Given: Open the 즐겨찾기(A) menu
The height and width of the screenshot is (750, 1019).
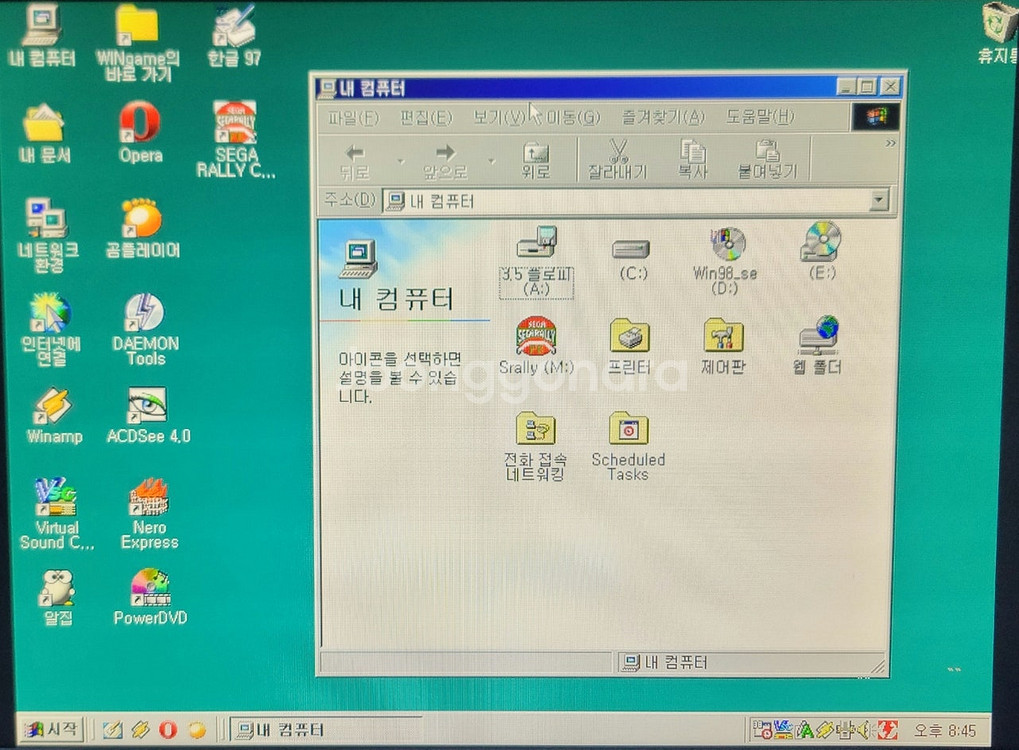Looking at the screenshot, I should pyautogui.click(x=663, y=118).
